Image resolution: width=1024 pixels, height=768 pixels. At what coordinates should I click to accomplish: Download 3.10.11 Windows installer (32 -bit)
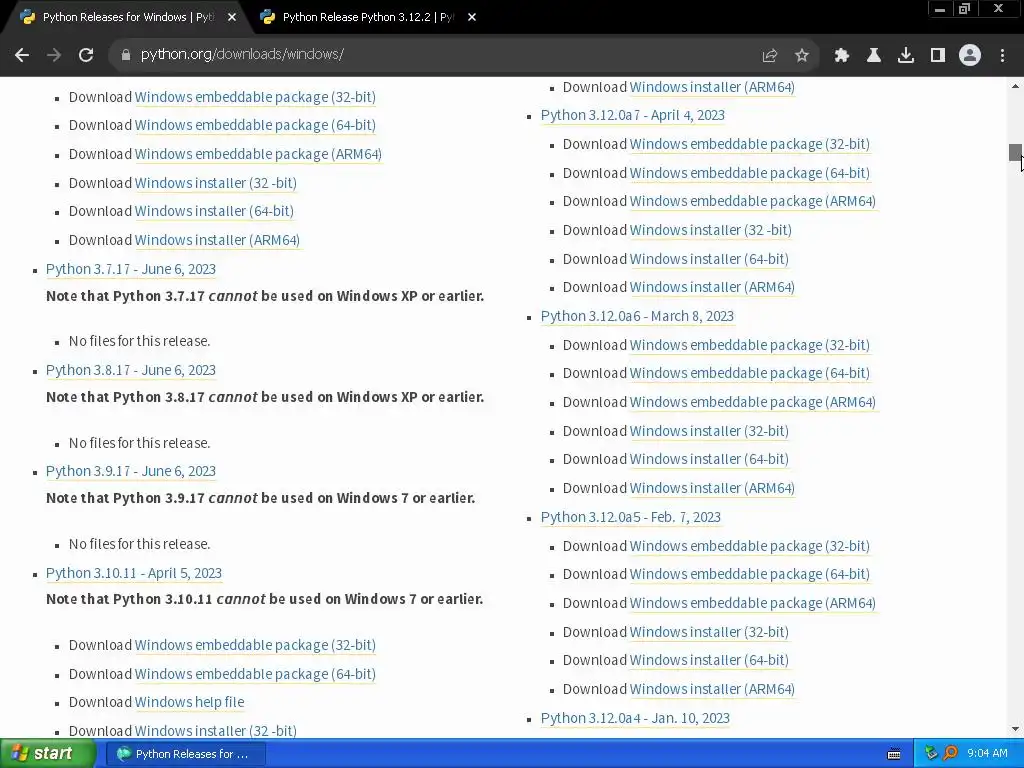tap(216, 731)
